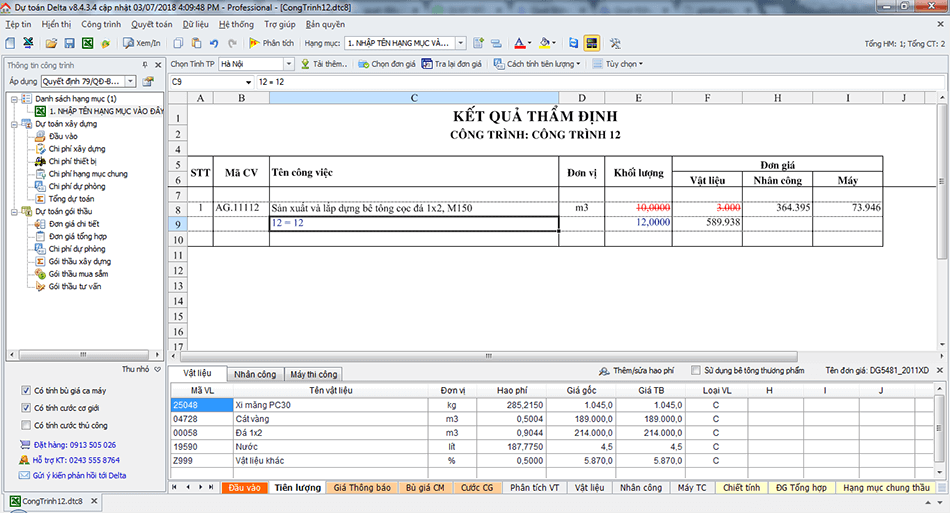Click the open folder icon in toolbar

pyautogui.click(x=50, y=44)
